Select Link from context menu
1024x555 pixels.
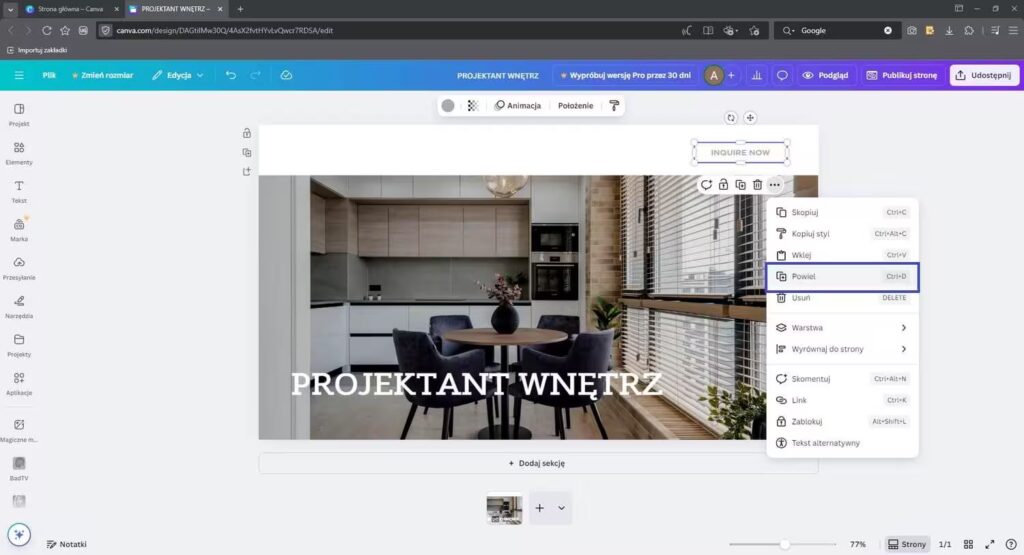click(842, 400)
